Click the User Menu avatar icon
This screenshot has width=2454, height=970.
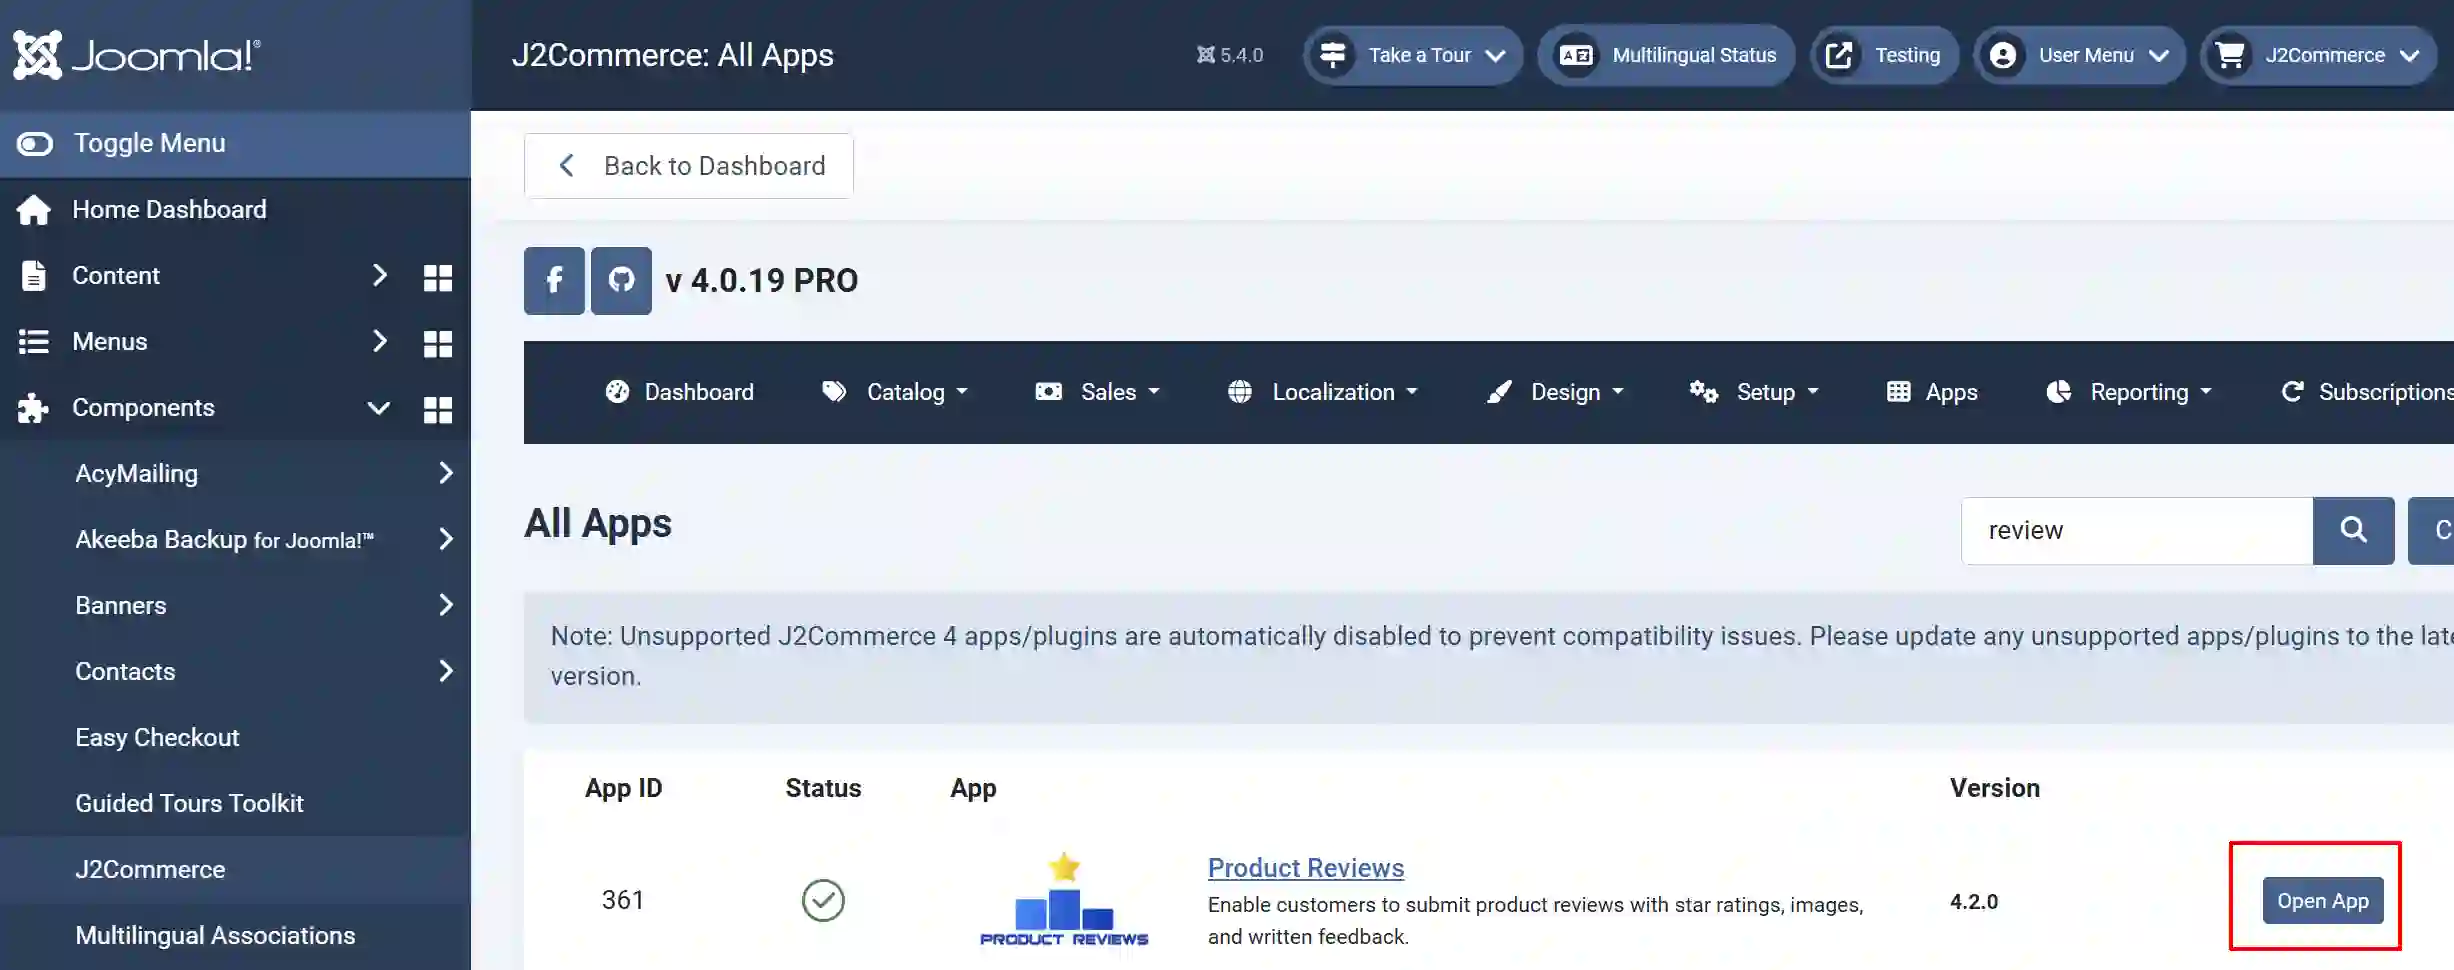click(x=2003, y=55)
